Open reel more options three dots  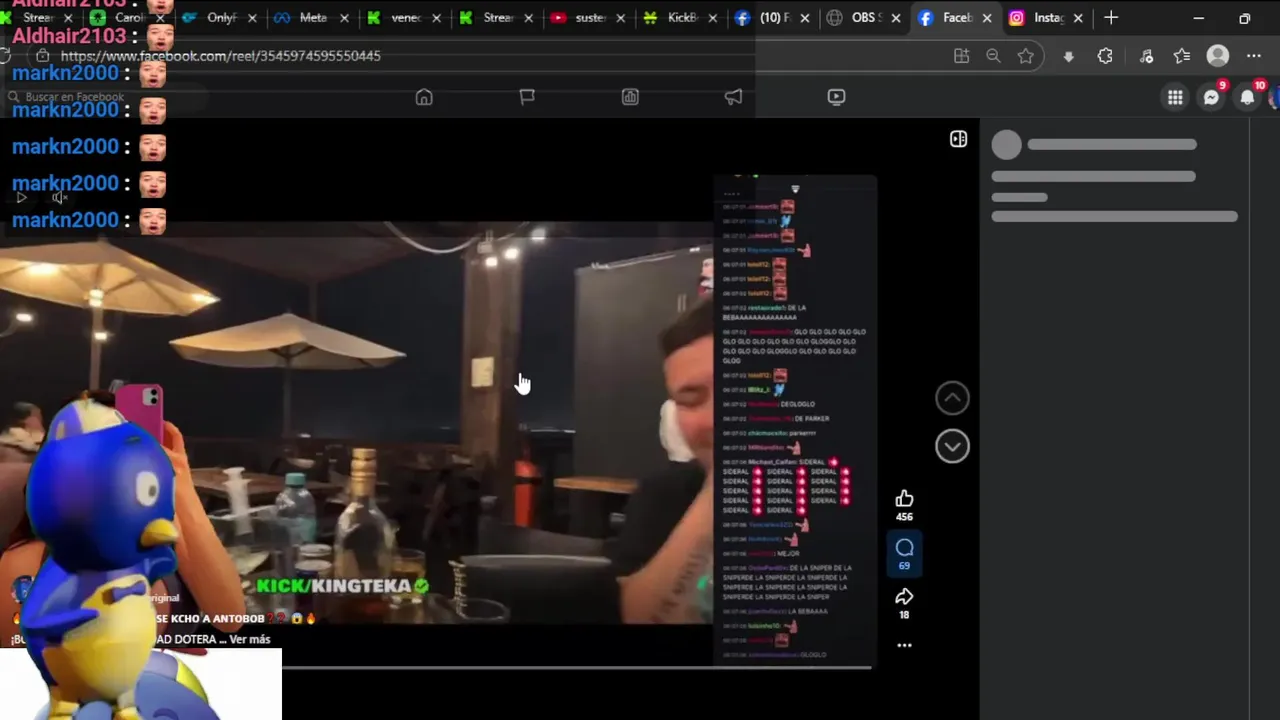coord(904,645)
